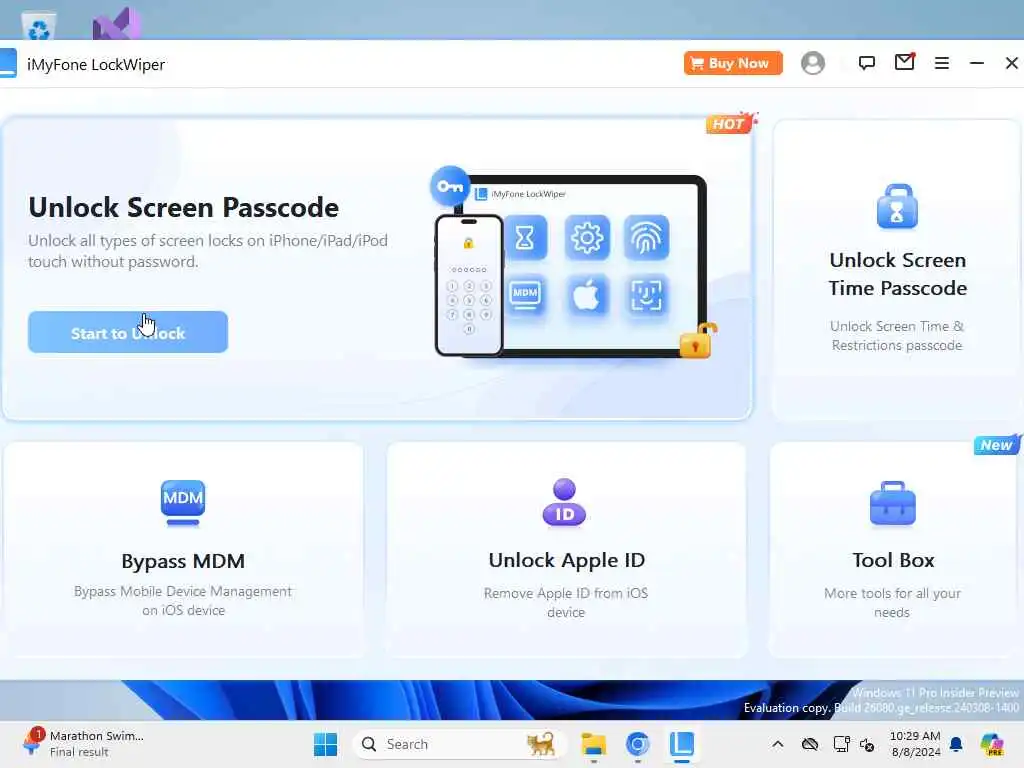Image resolution: width=1024 pixels, height=768 pixels.
Task: Click 'Unlock all types of screen locks' description
Action: pyautogui.click(x=208, y=251)
